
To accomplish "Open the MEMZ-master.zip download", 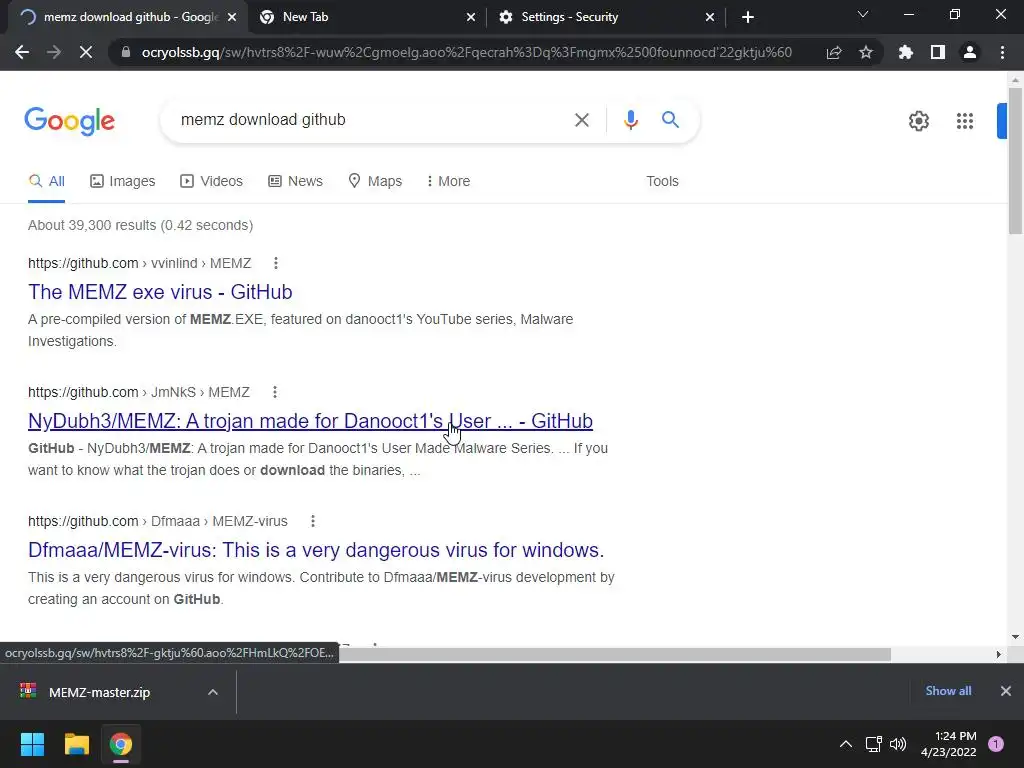I will click(99, 692).
